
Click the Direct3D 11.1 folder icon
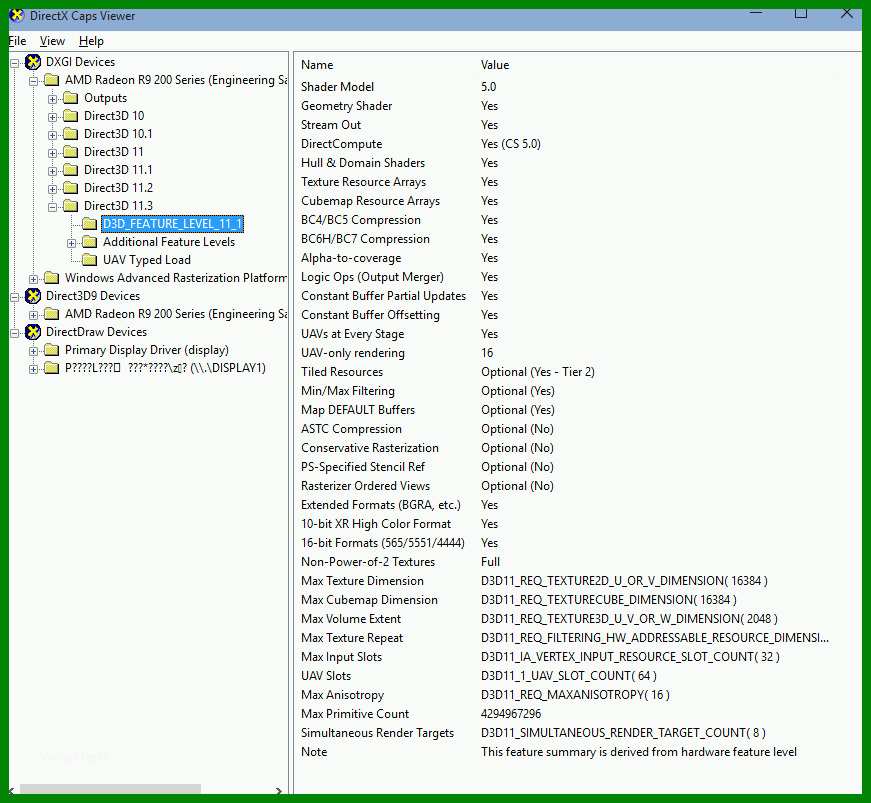tap(71, 170)
